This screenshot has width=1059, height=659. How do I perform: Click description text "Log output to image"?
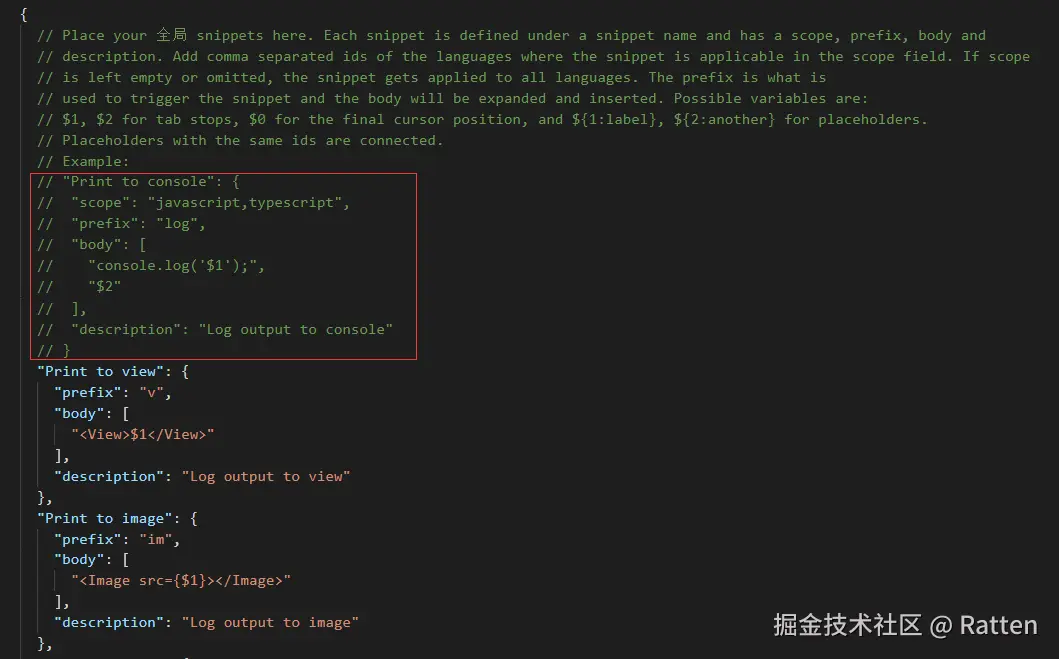(269, 622)
